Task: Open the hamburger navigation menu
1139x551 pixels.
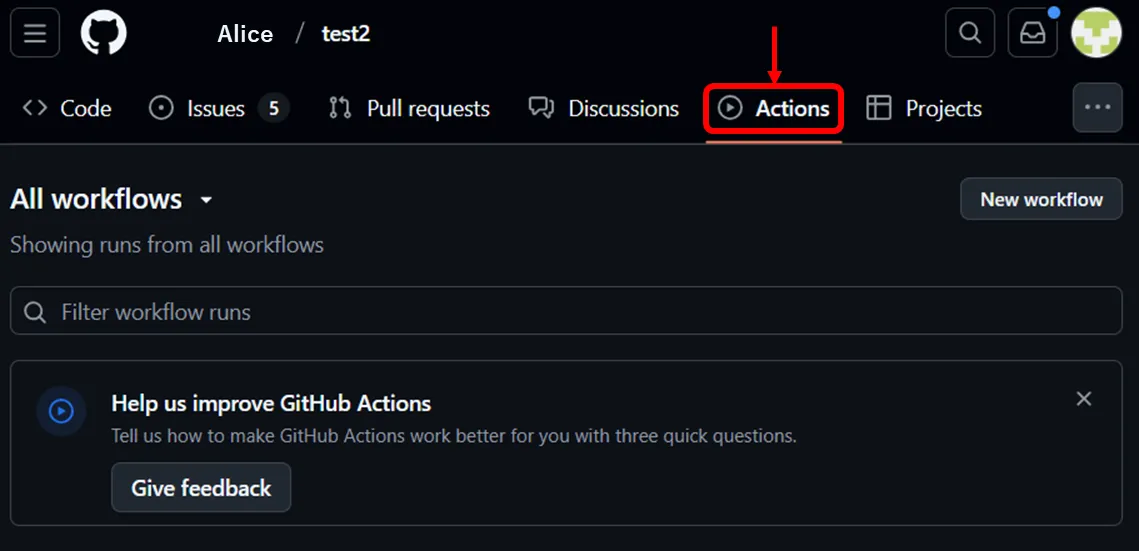Action: (35, 33)
